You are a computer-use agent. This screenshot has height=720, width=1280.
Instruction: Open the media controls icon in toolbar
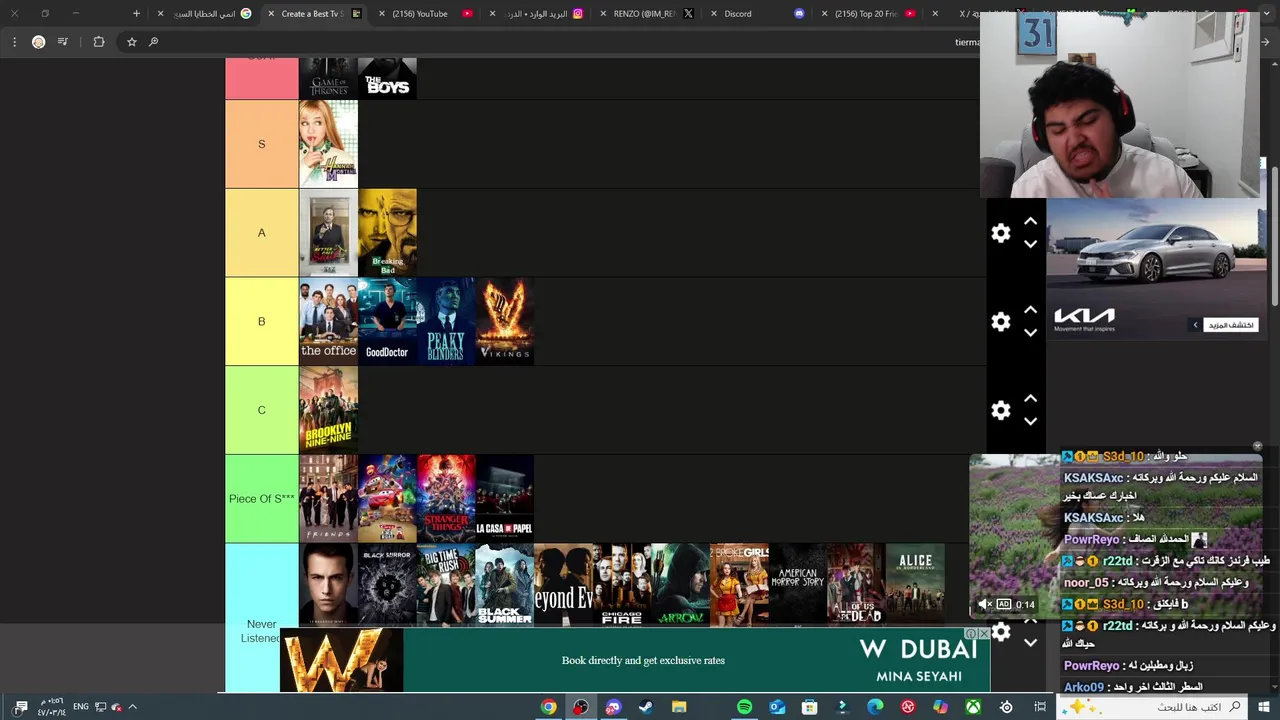(x=63, y=42)
